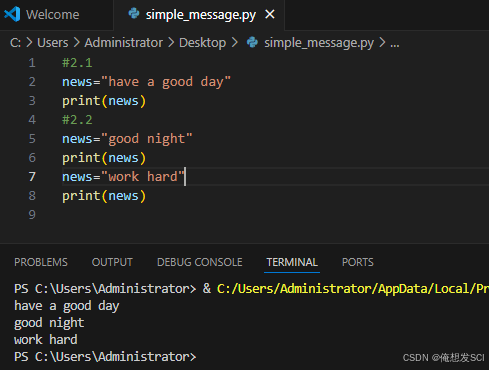Expand chevron after Desktop in breadcrumb

(235, 43)
